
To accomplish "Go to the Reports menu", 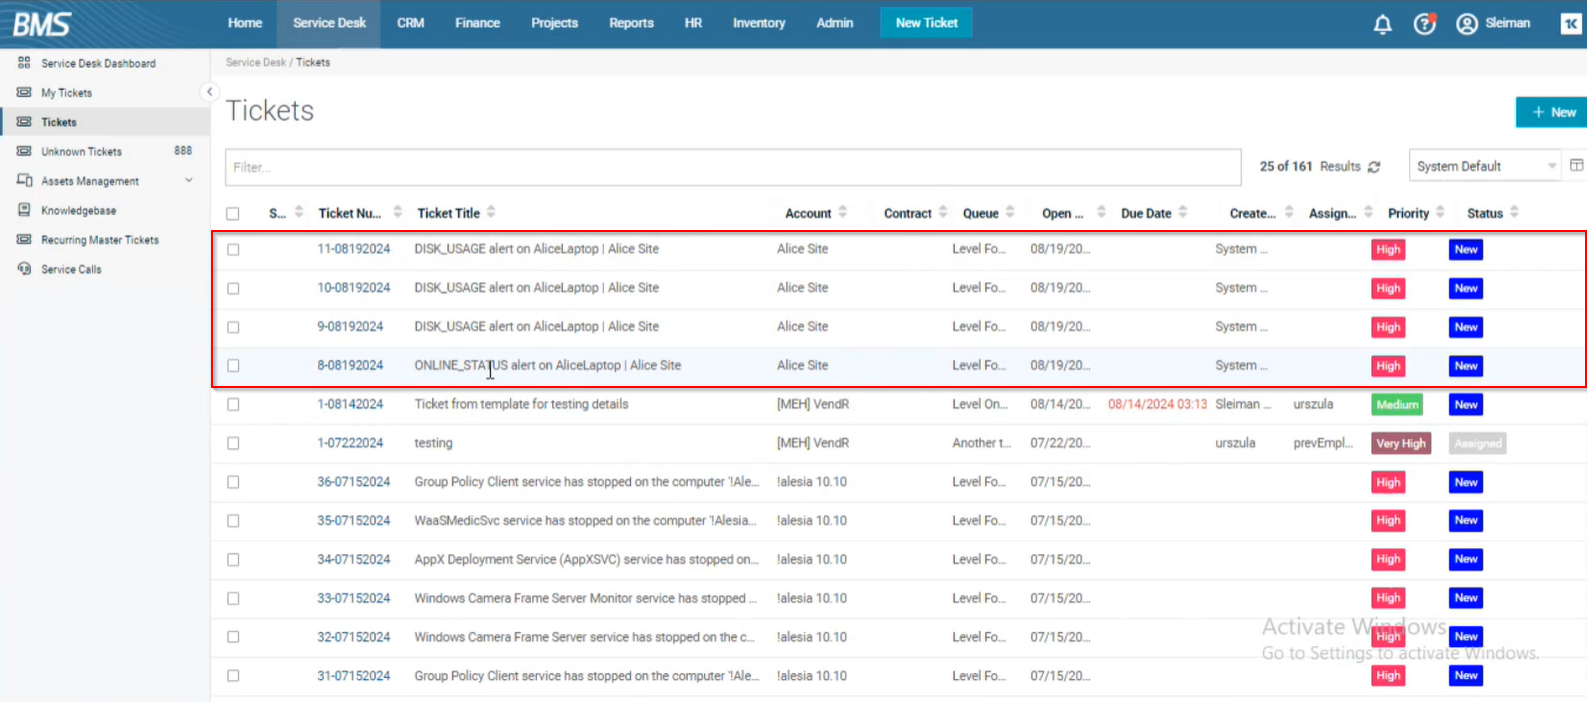I will (631, 23).
